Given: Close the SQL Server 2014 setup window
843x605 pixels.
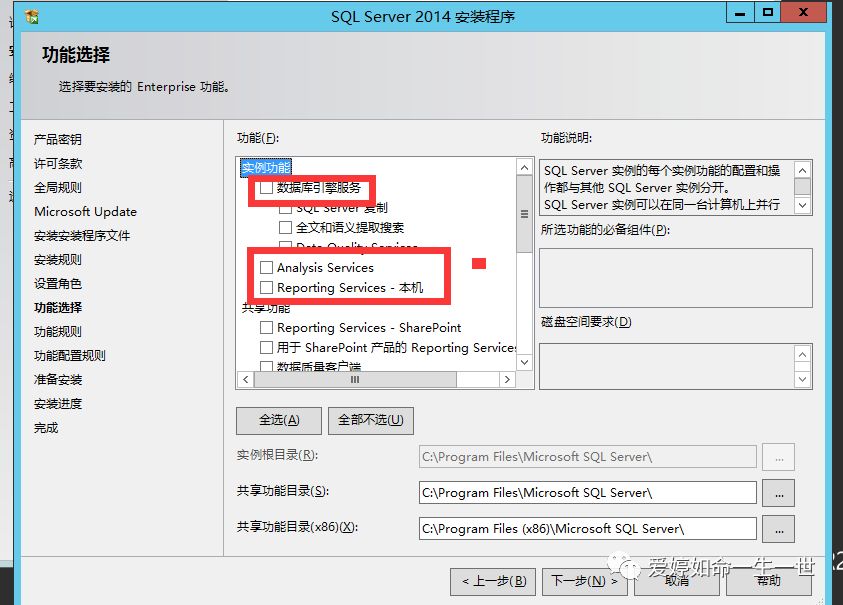Looking at the screenshot, I should pyautogui.click(x=803, y=12).
